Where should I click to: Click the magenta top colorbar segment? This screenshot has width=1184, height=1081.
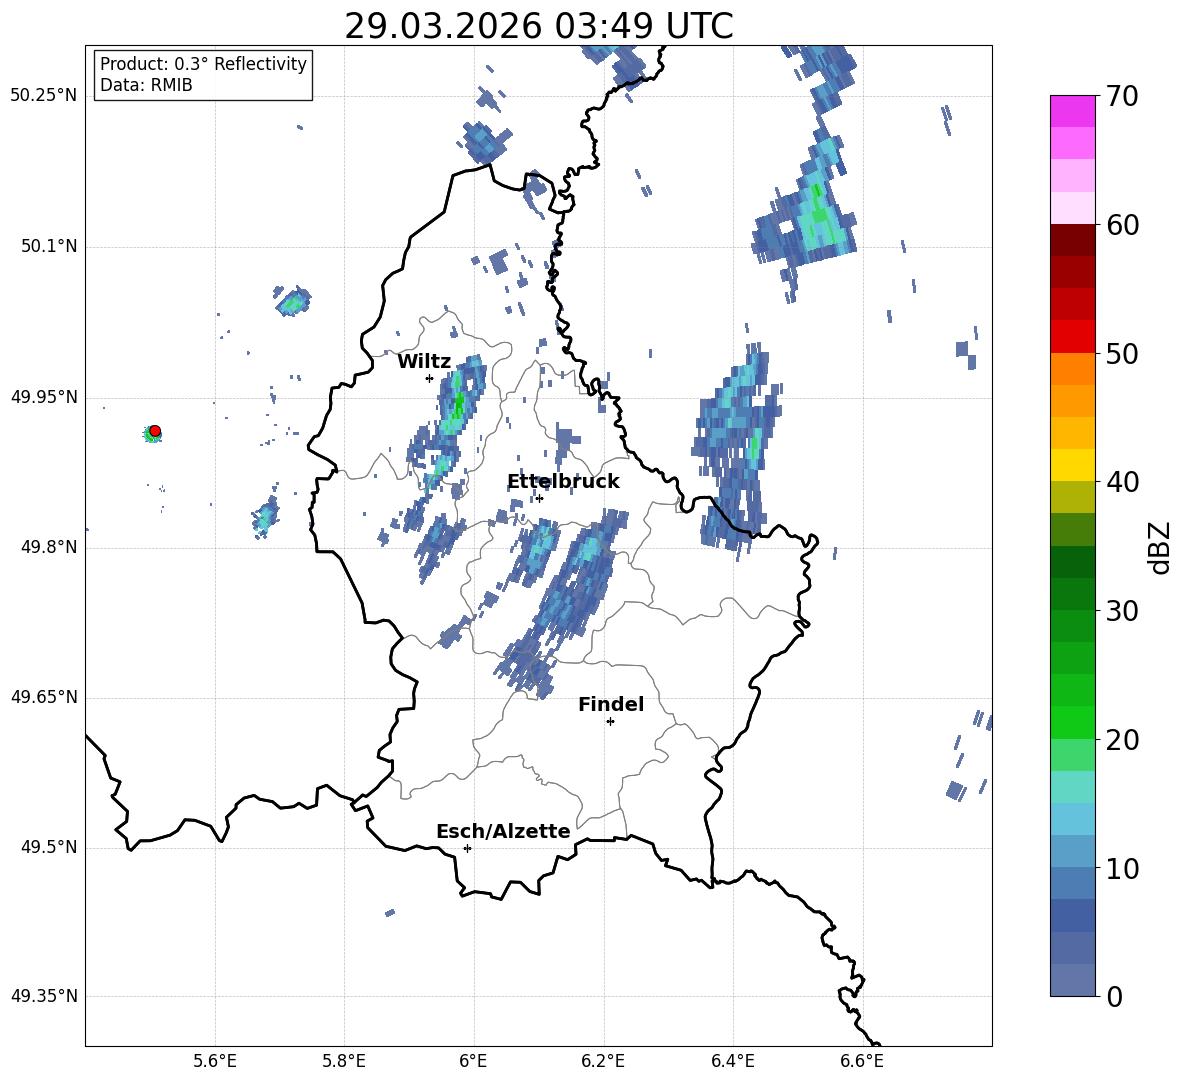(x=1072, y=112)
